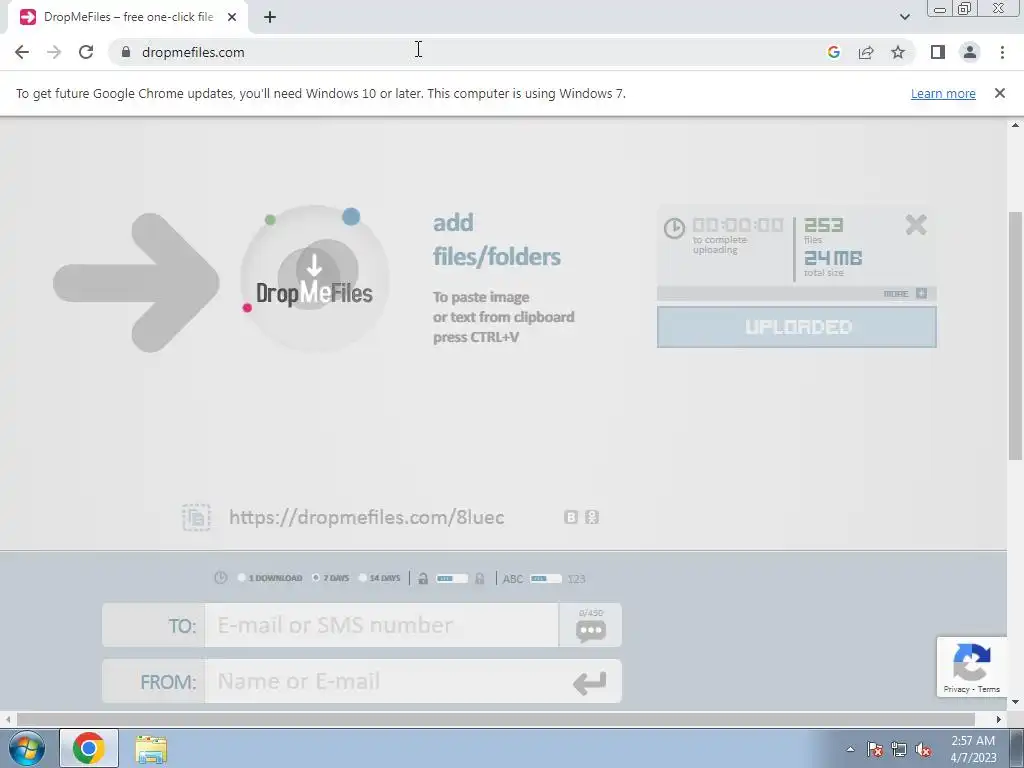Focus the FROM name or e-mail field

point(382,681)
